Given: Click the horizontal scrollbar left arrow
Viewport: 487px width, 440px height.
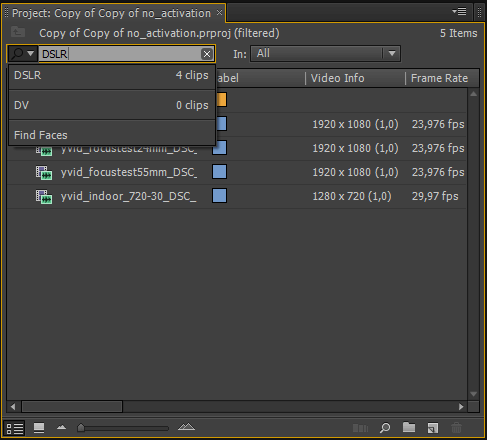Looking at the screenshot, I should (x=13, y=407).
